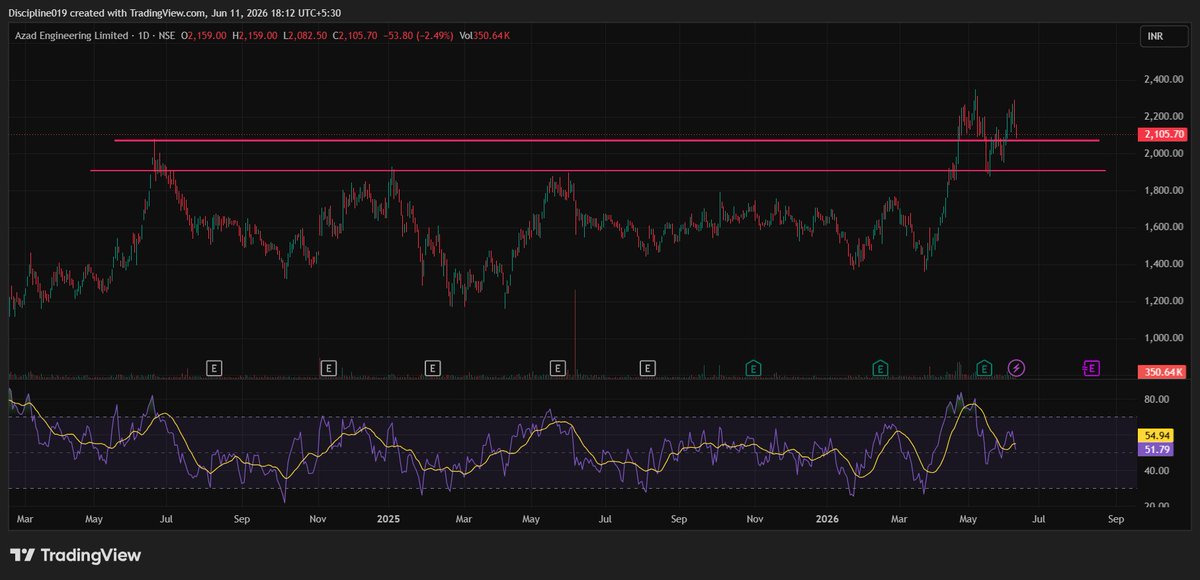1200x580 pixels.
Task: Click the −53.80 (−2.49%) change text
Action: pyautogui.click(x=418, y=35)
